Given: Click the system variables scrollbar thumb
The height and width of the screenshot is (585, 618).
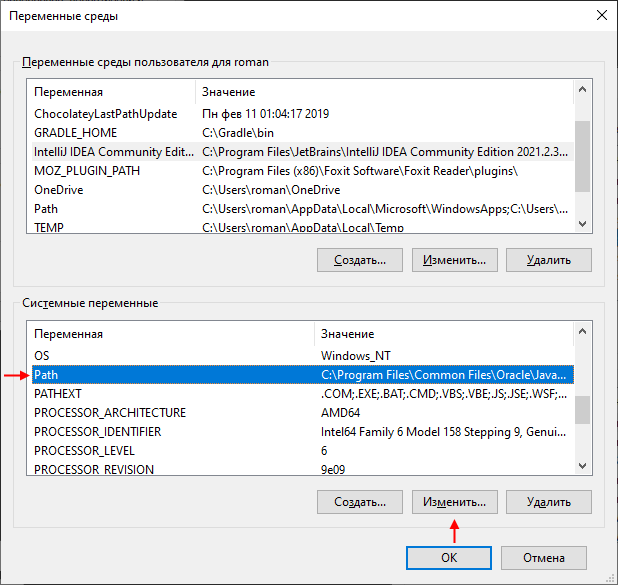Looking at the screenshot, I should tap(582, 410).
